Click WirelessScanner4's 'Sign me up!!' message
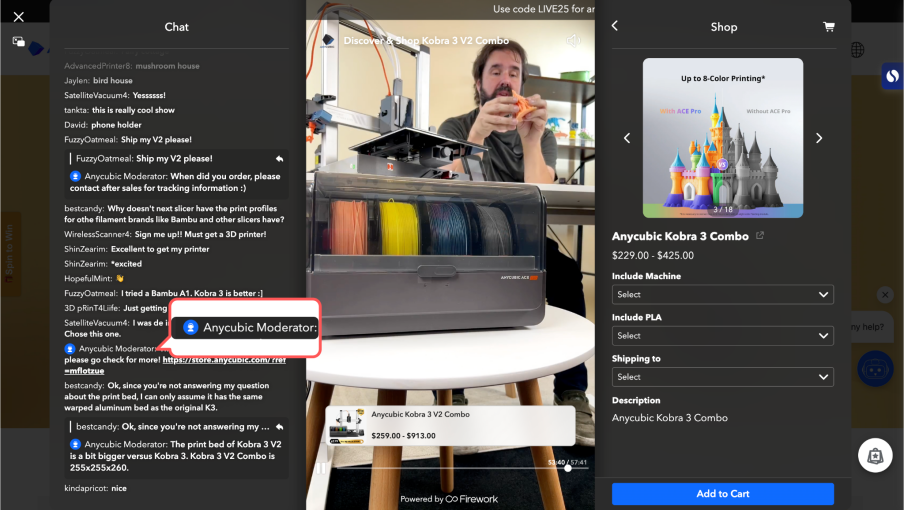The height and width of the screenshot is (510, 904). (165, 235)
